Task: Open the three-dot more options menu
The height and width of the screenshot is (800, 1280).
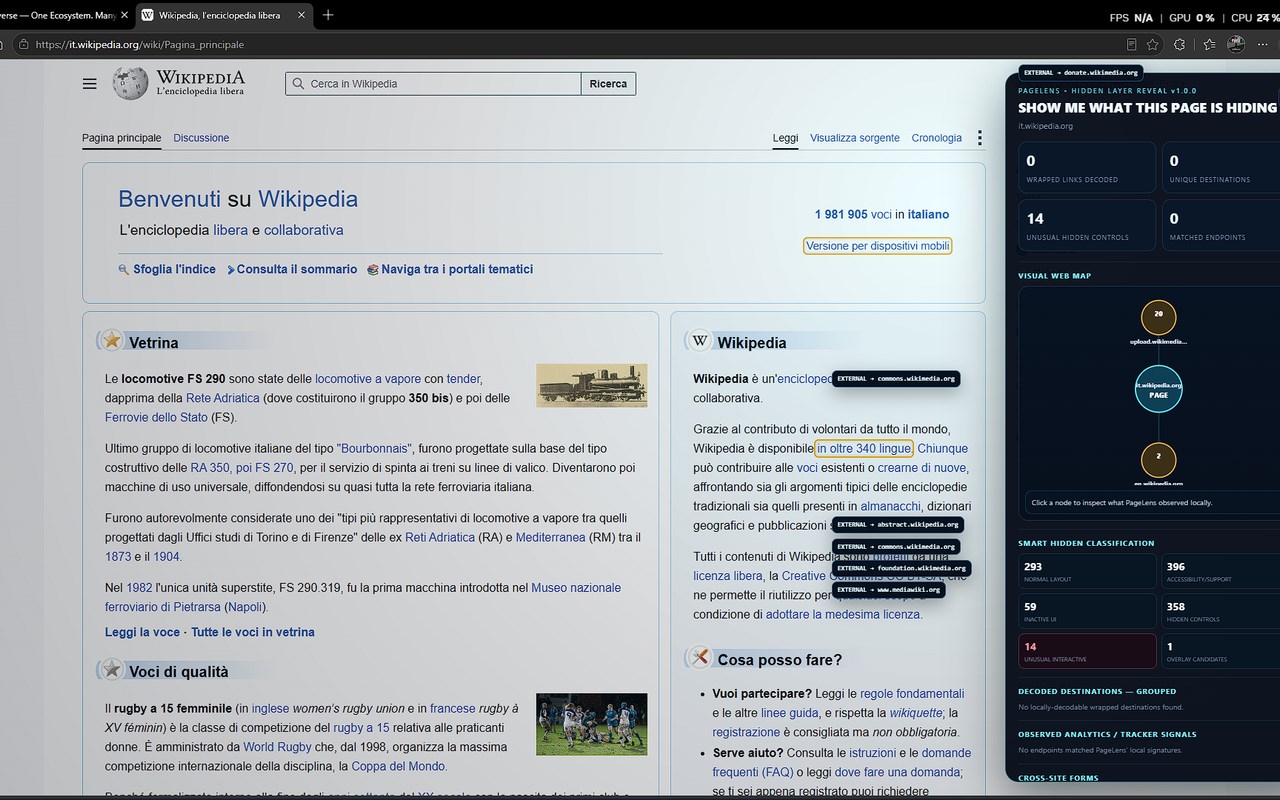Action: pos(980,138)
